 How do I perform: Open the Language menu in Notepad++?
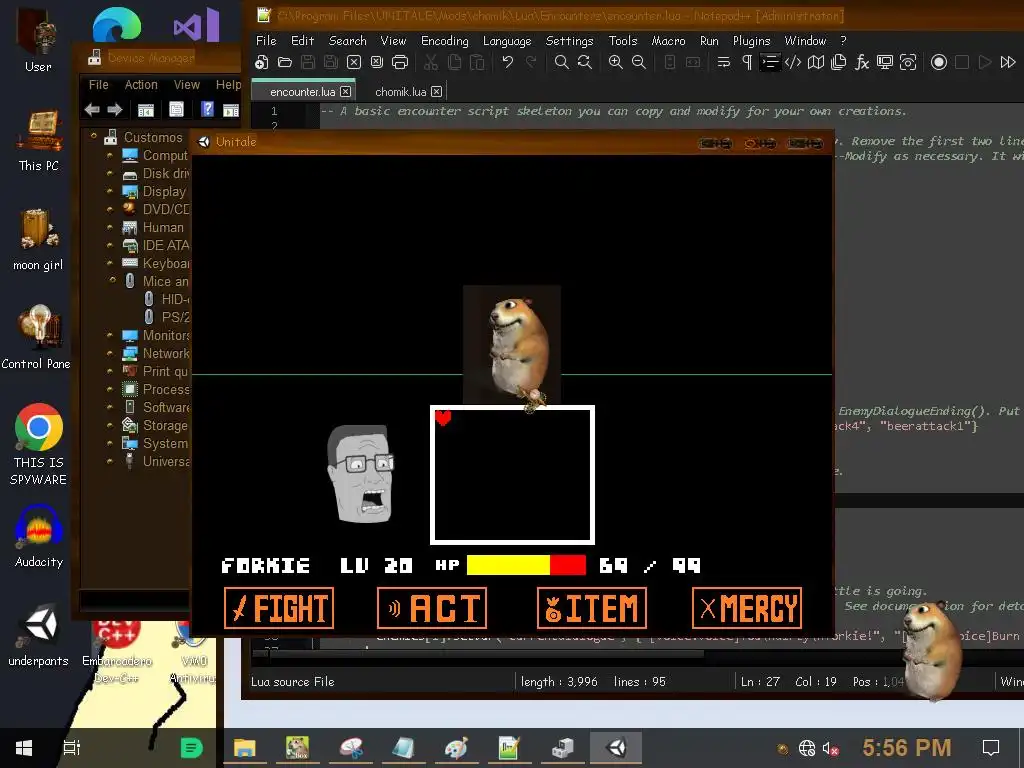coord(507,40)
